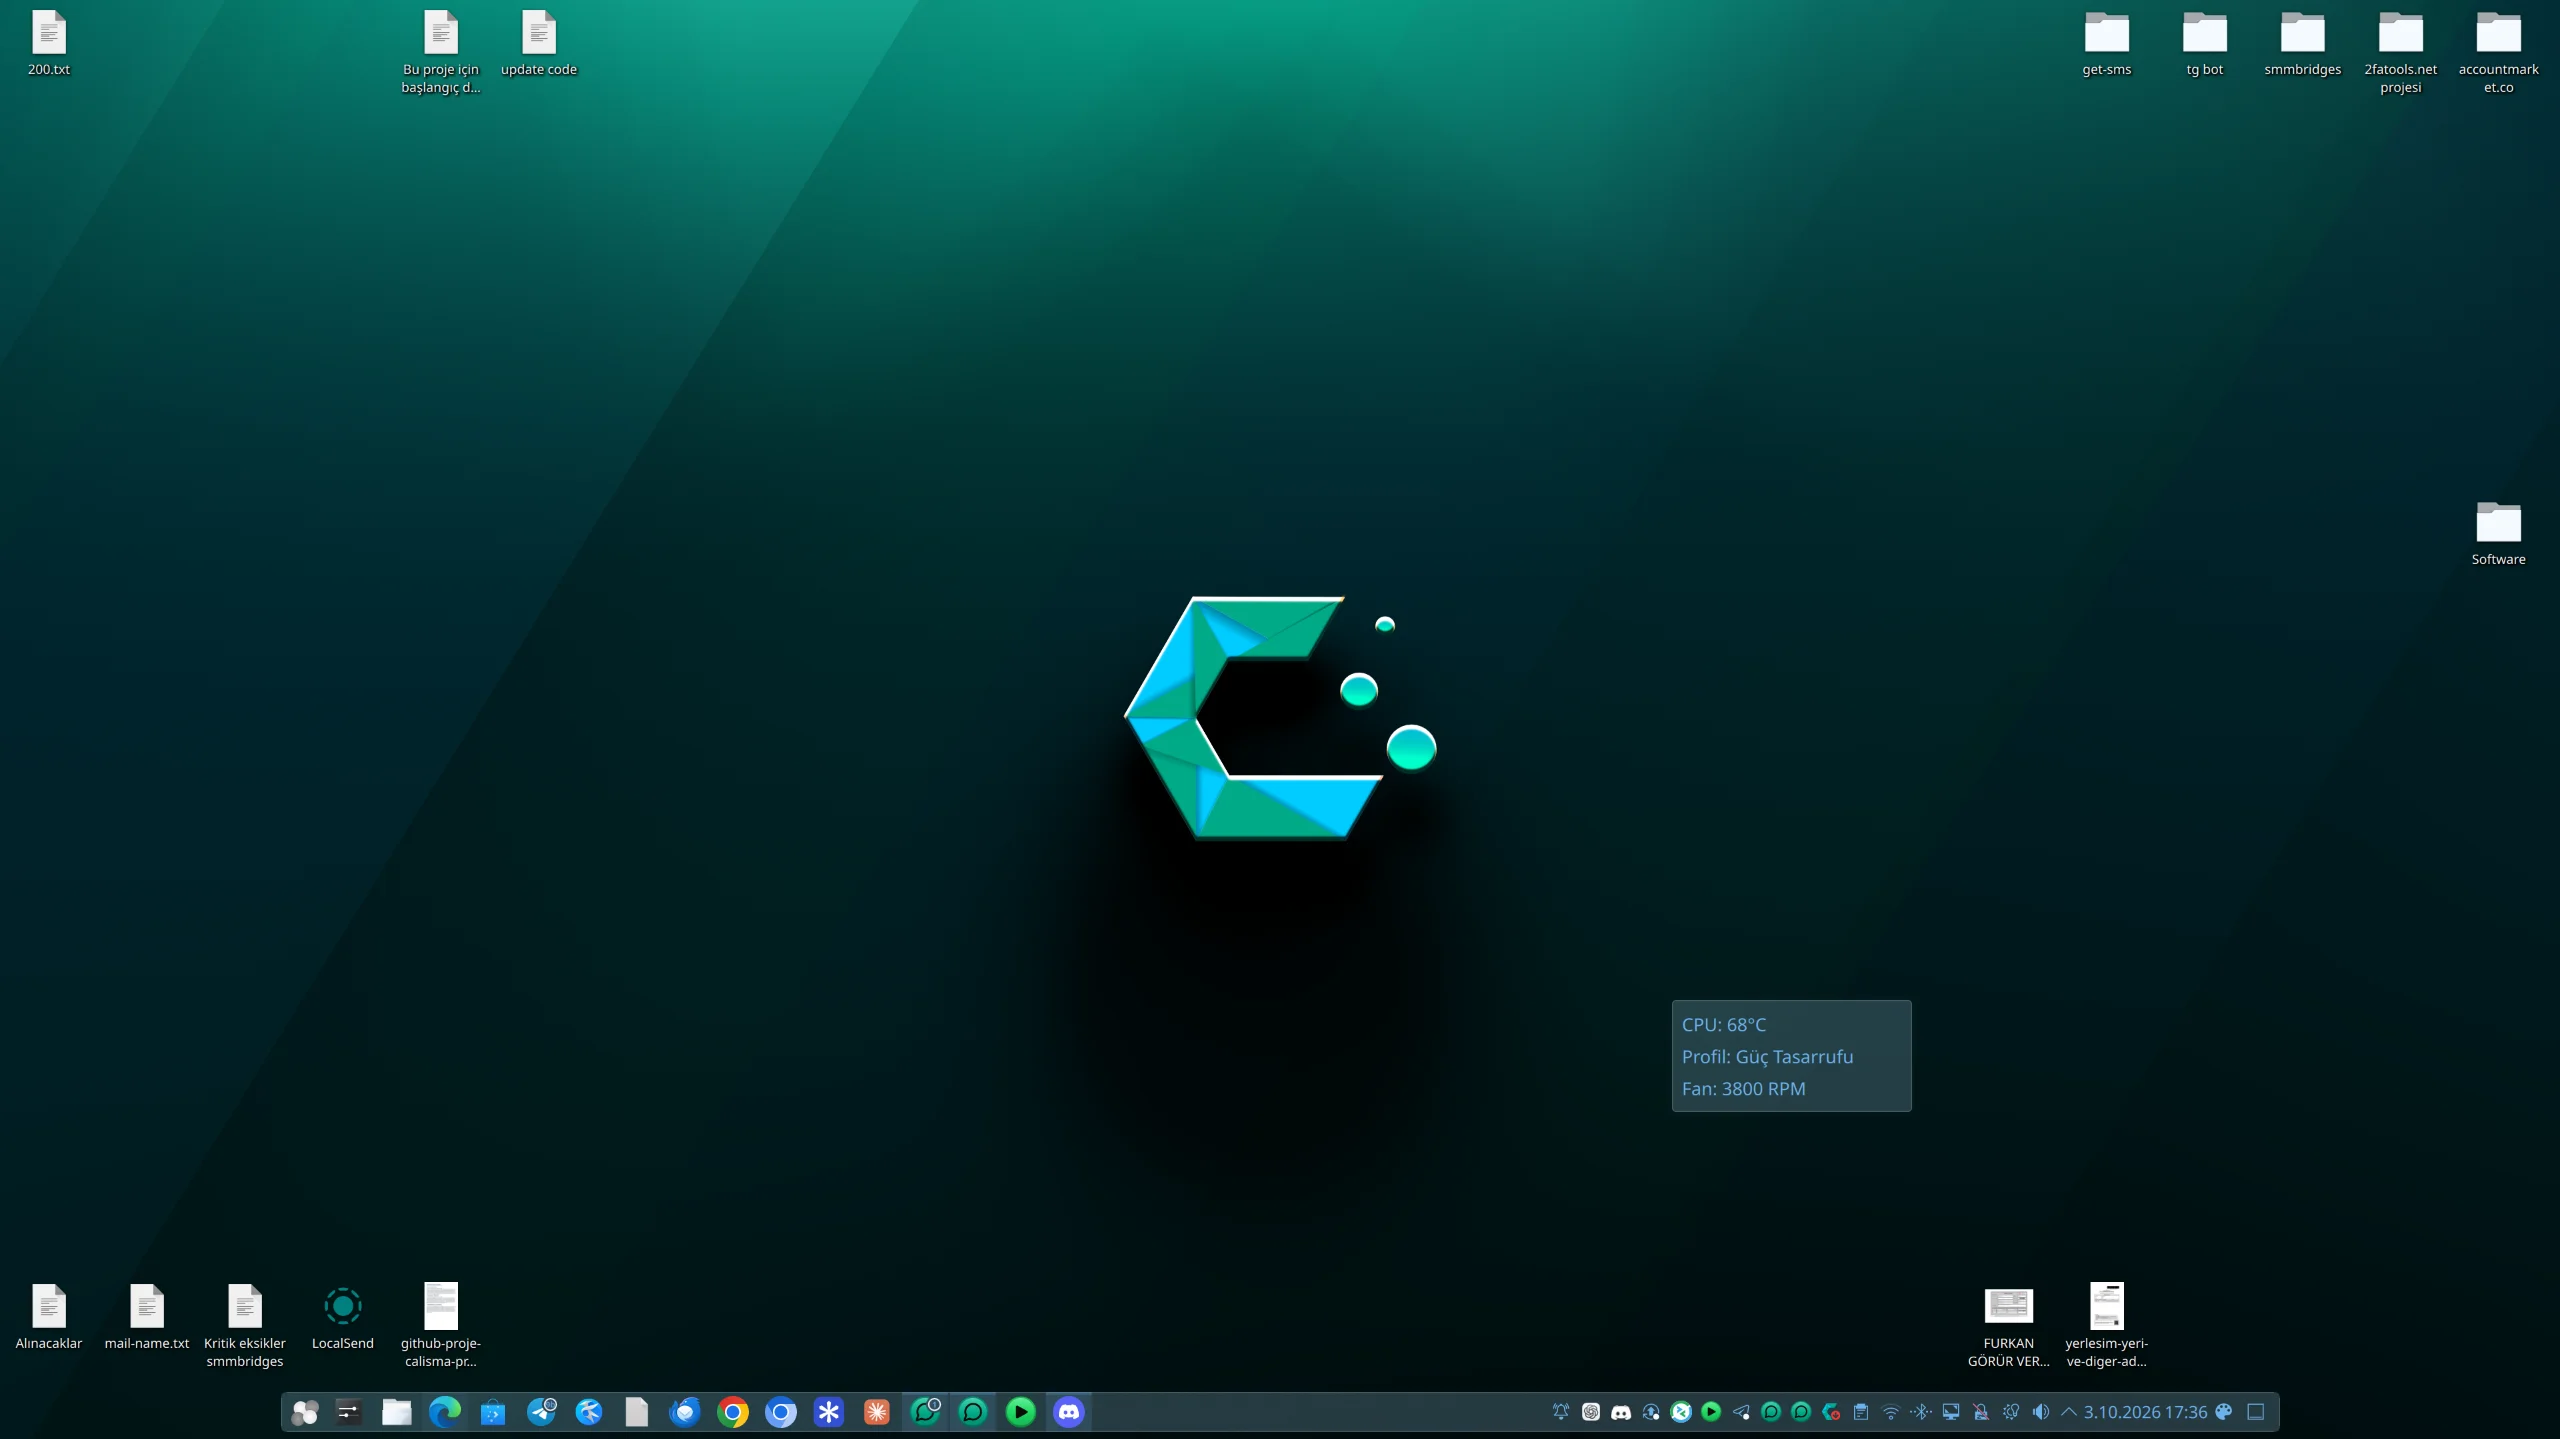Launch the file manager from the taskbar

397,1412
